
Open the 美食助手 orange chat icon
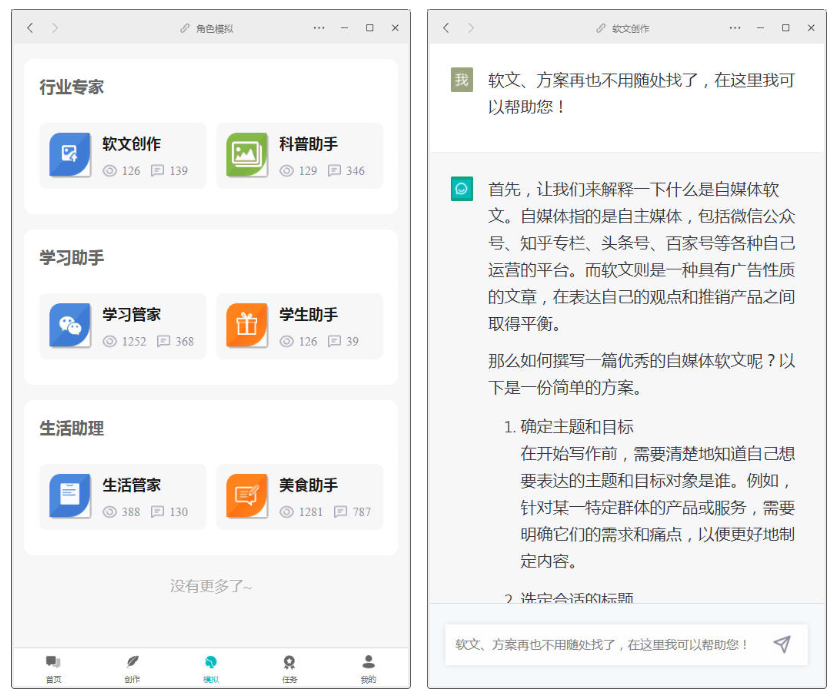[x=246, y=495]
